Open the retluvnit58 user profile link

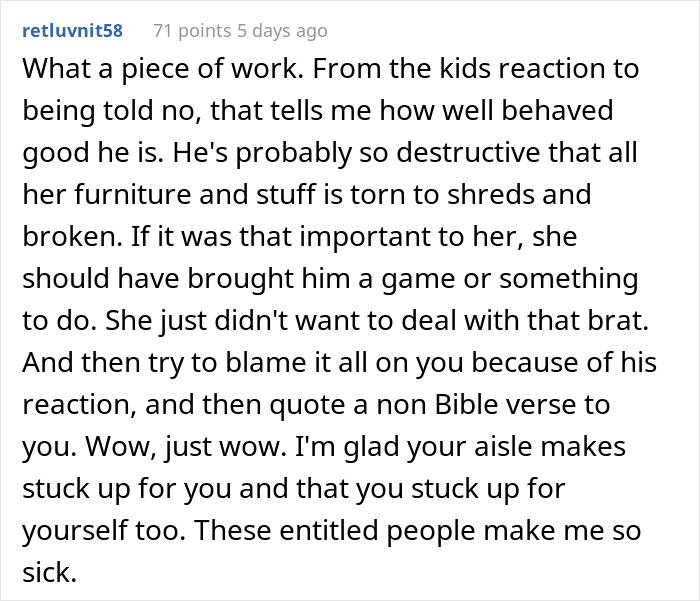pyautogui.click(x=72, y=31)
